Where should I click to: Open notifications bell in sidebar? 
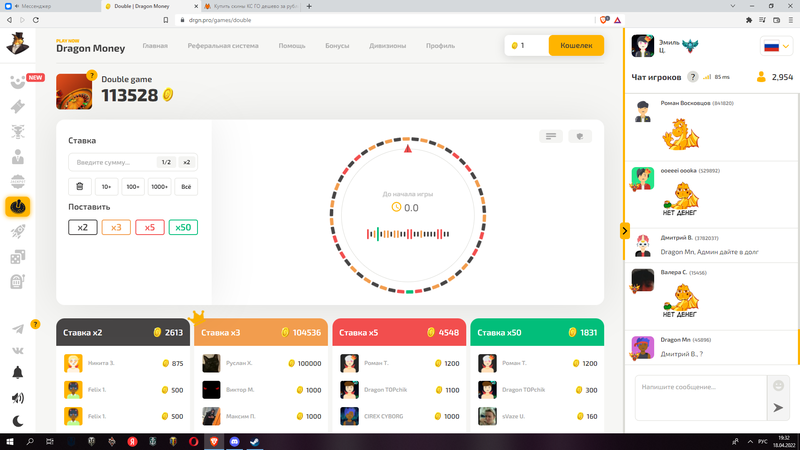[18, 372]
